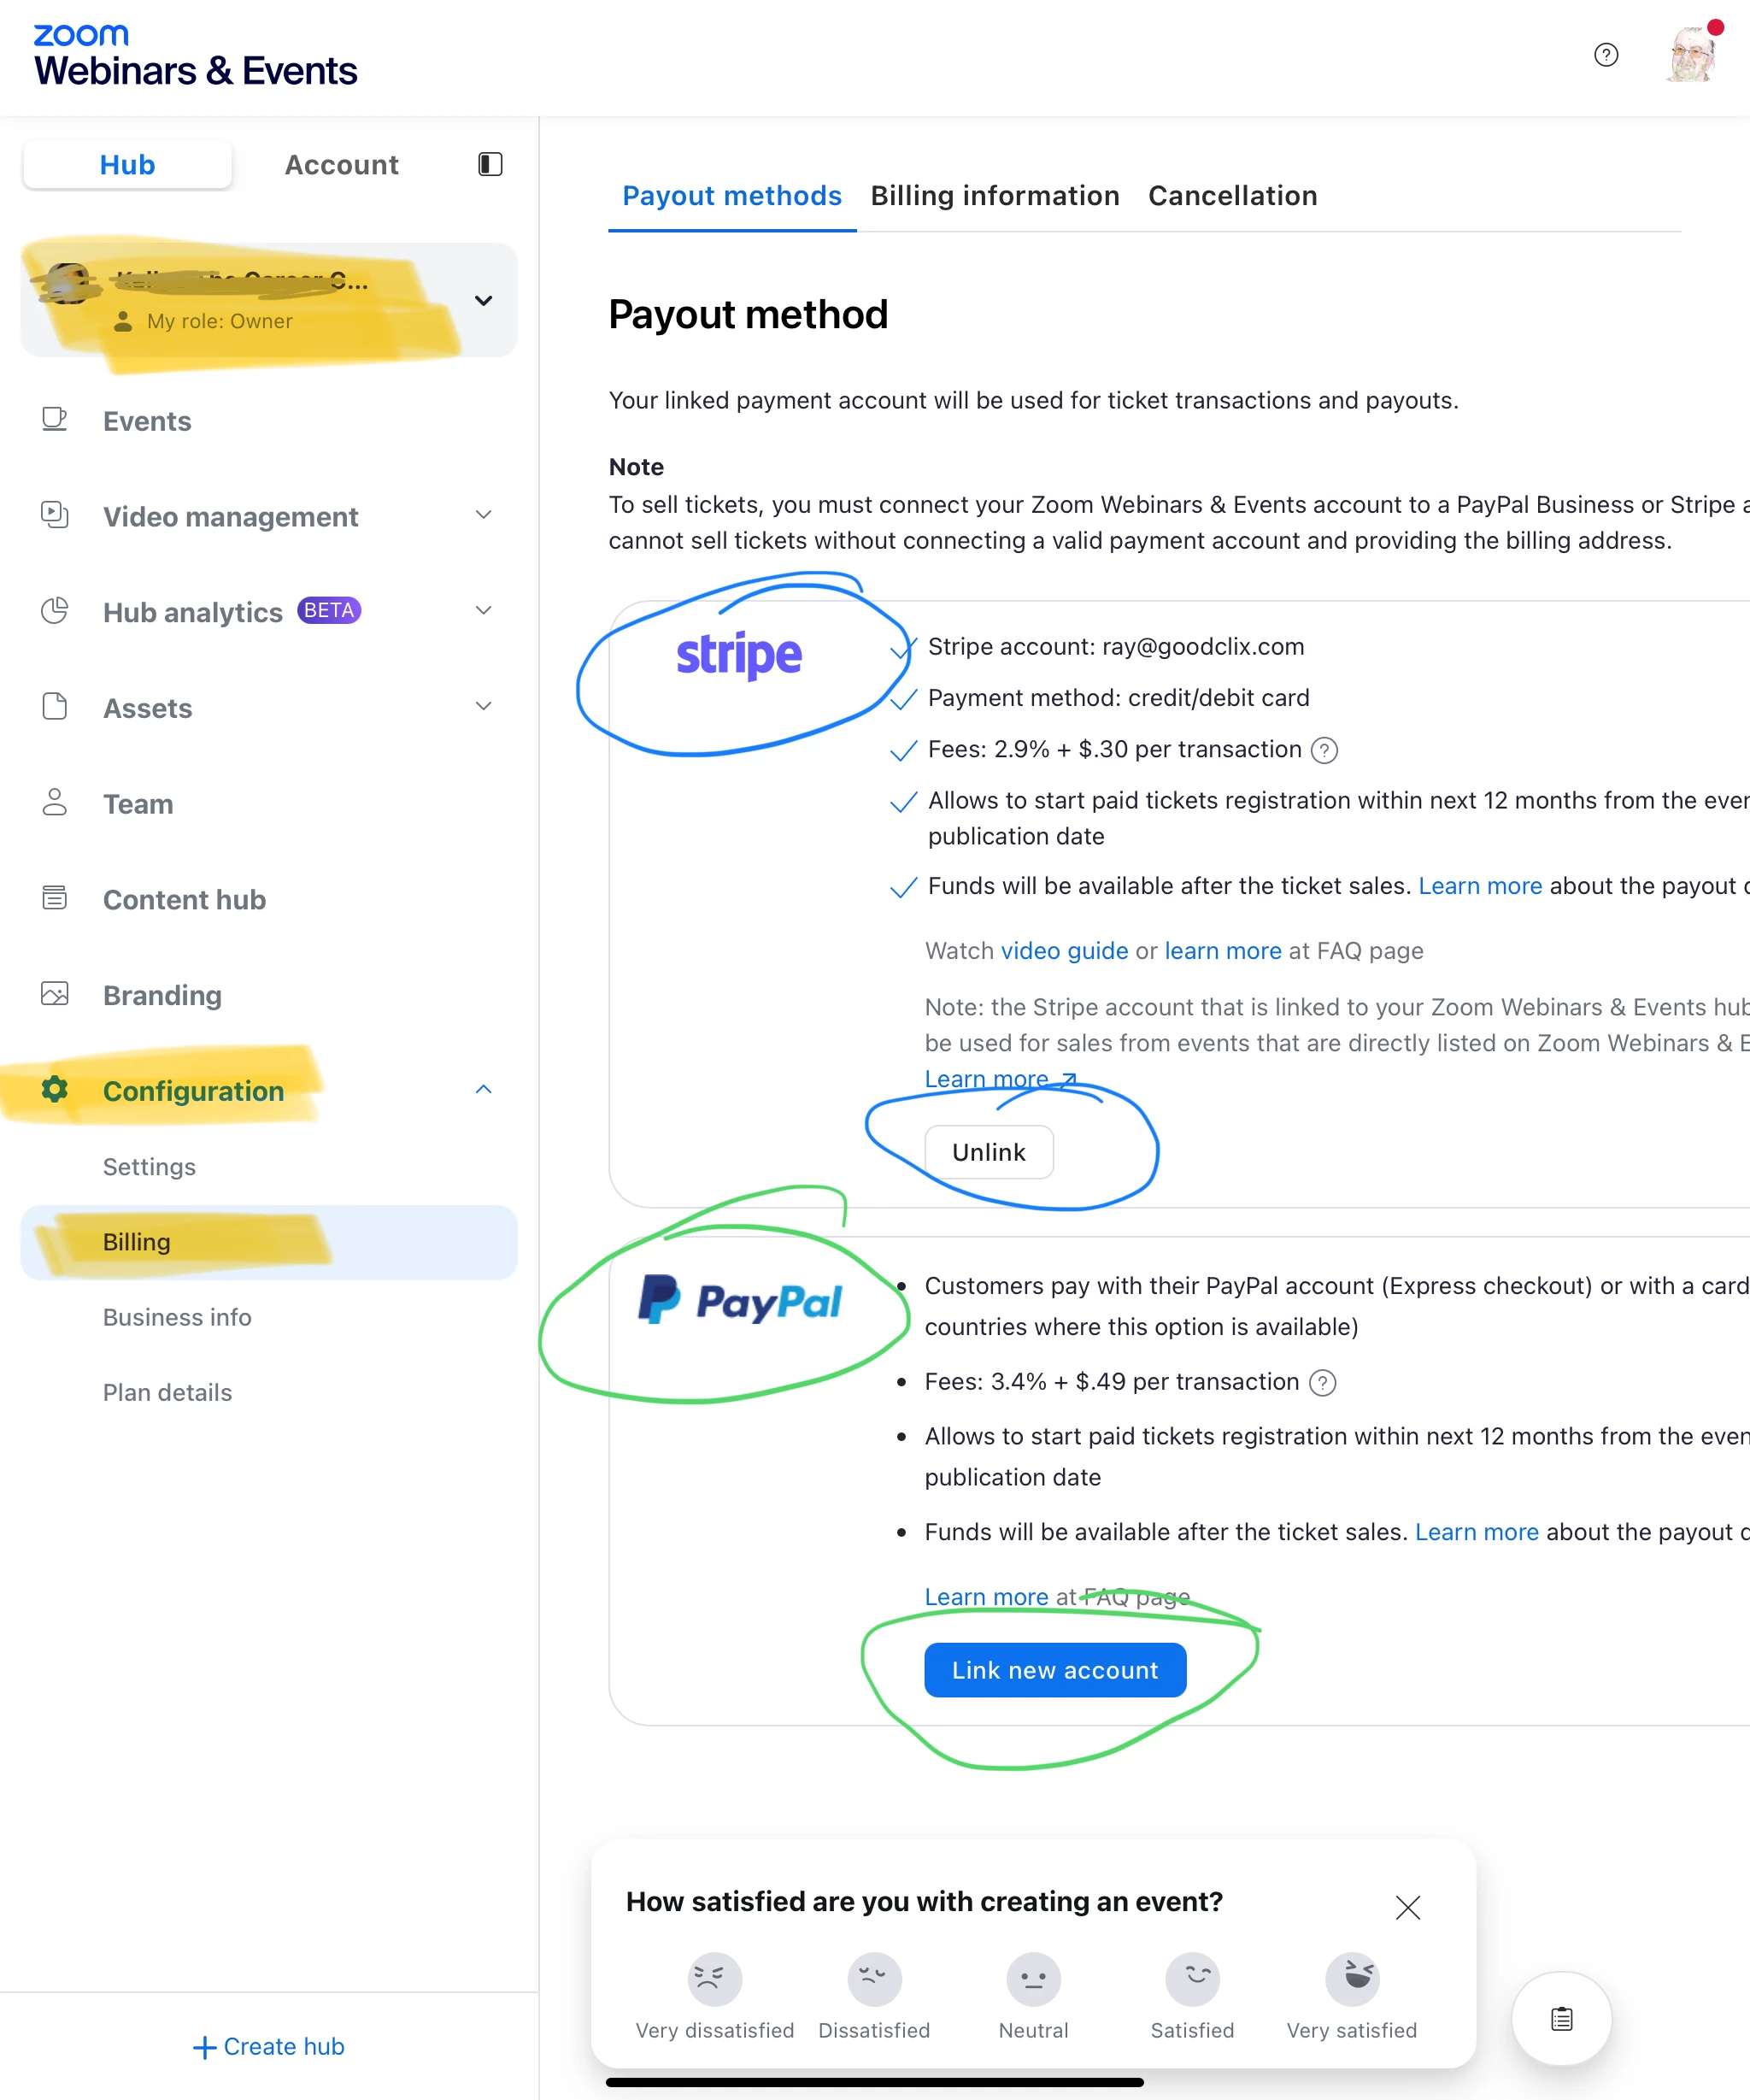Viewport: 1750px width, 2100px height.
Task: Click the floating clipboard feedback icon
Action: click(x=1561, y=2018)
